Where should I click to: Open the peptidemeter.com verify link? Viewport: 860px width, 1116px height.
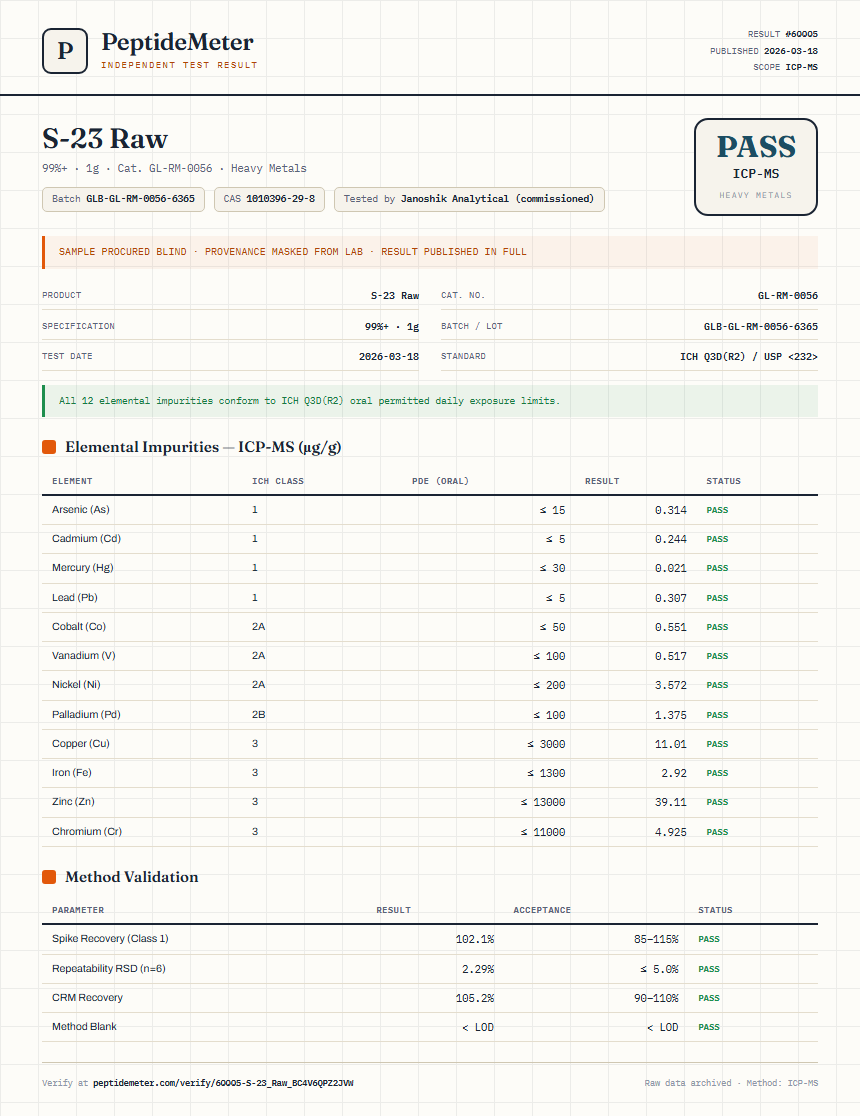(223, 1083)
